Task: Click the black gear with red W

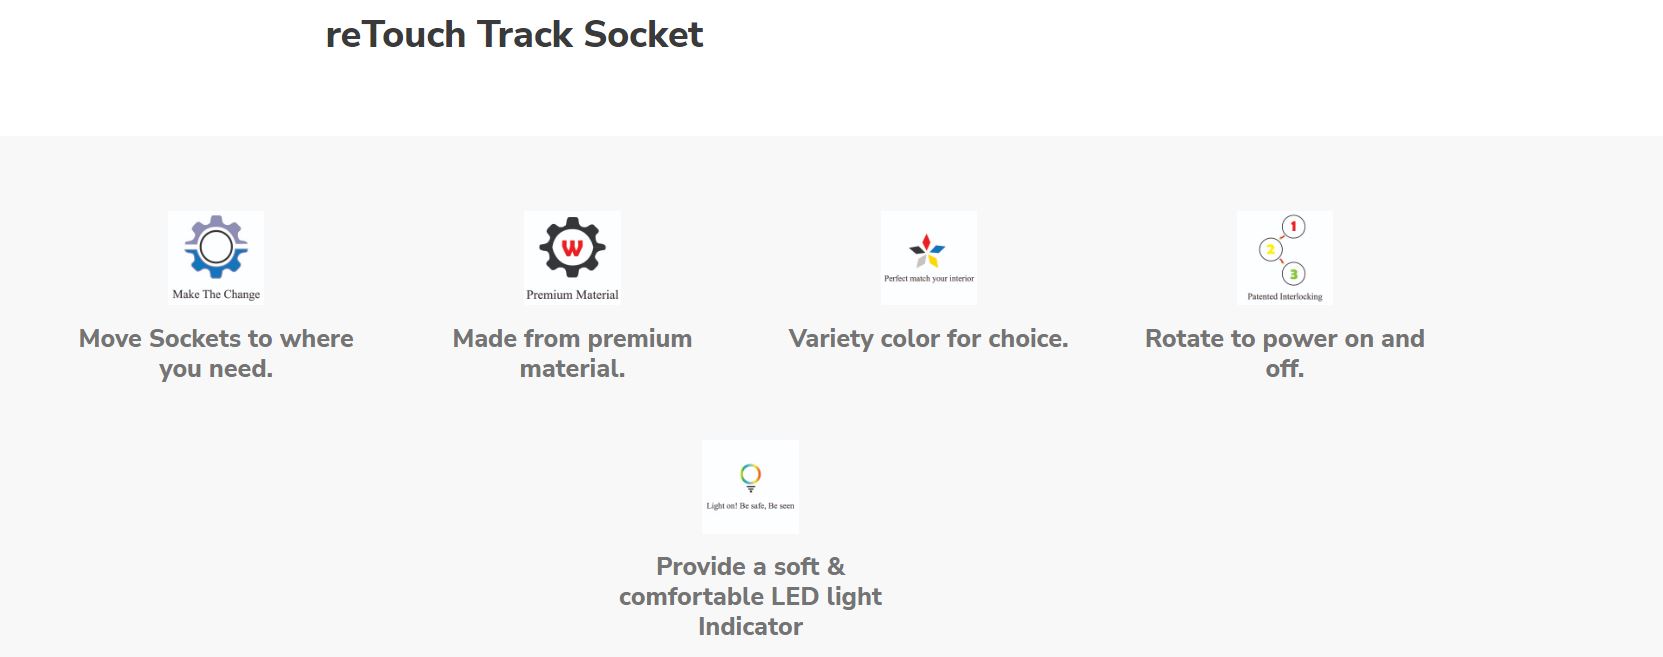Action: tap(572, 246)
